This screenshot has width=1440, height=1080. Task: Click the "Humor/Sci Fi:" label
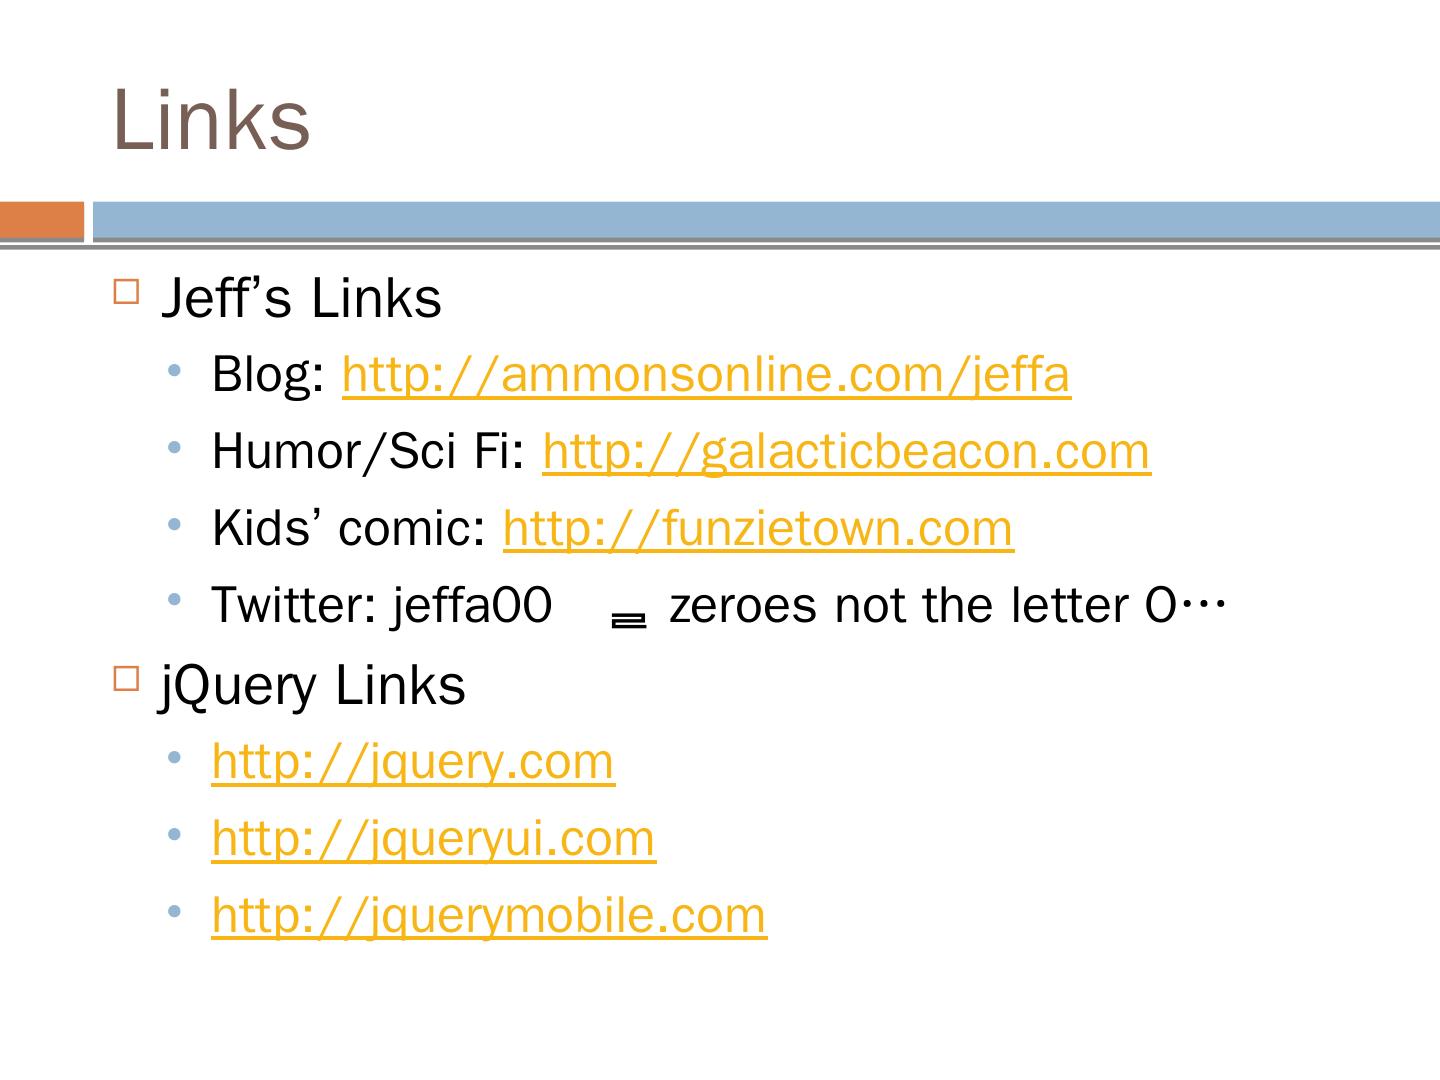click(x=368, y=452)
